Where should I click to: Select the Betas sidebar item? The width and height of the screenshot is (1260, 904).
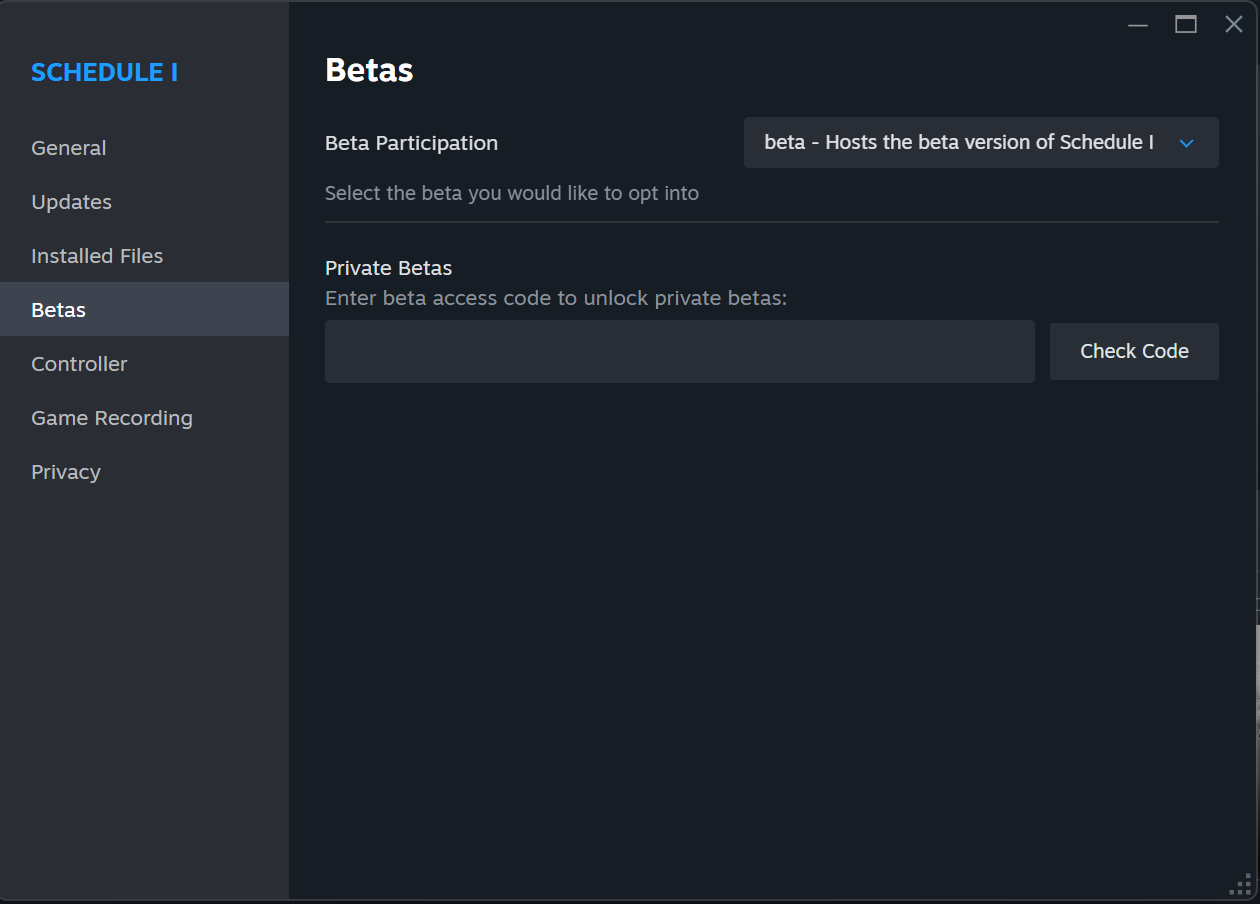(x=59, y=310)
